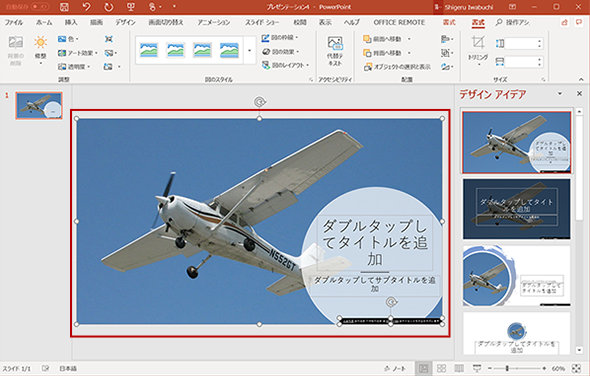Image resolution: width=590 pixels, height=376 pixels.
Task: Click the Undo arrow icon
Action: tap(86, 7)
